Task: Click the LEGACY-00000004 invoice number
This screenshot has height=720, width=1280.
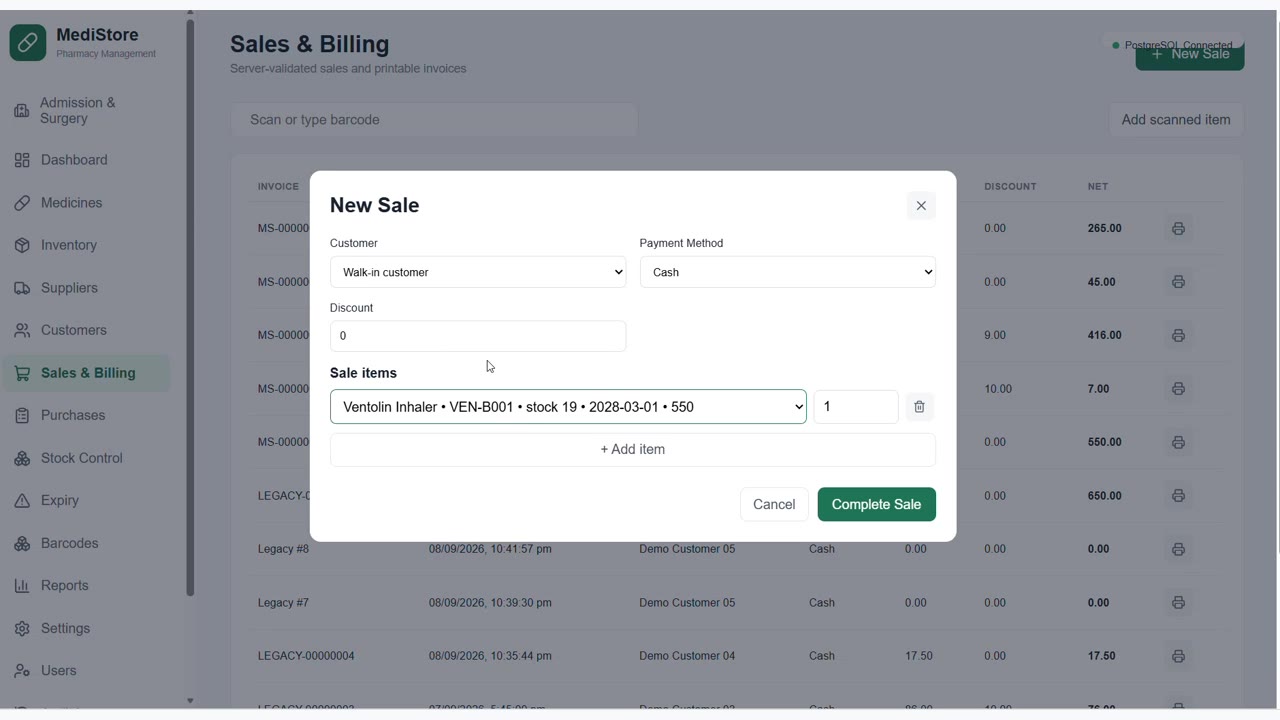Action: [306, 656]
